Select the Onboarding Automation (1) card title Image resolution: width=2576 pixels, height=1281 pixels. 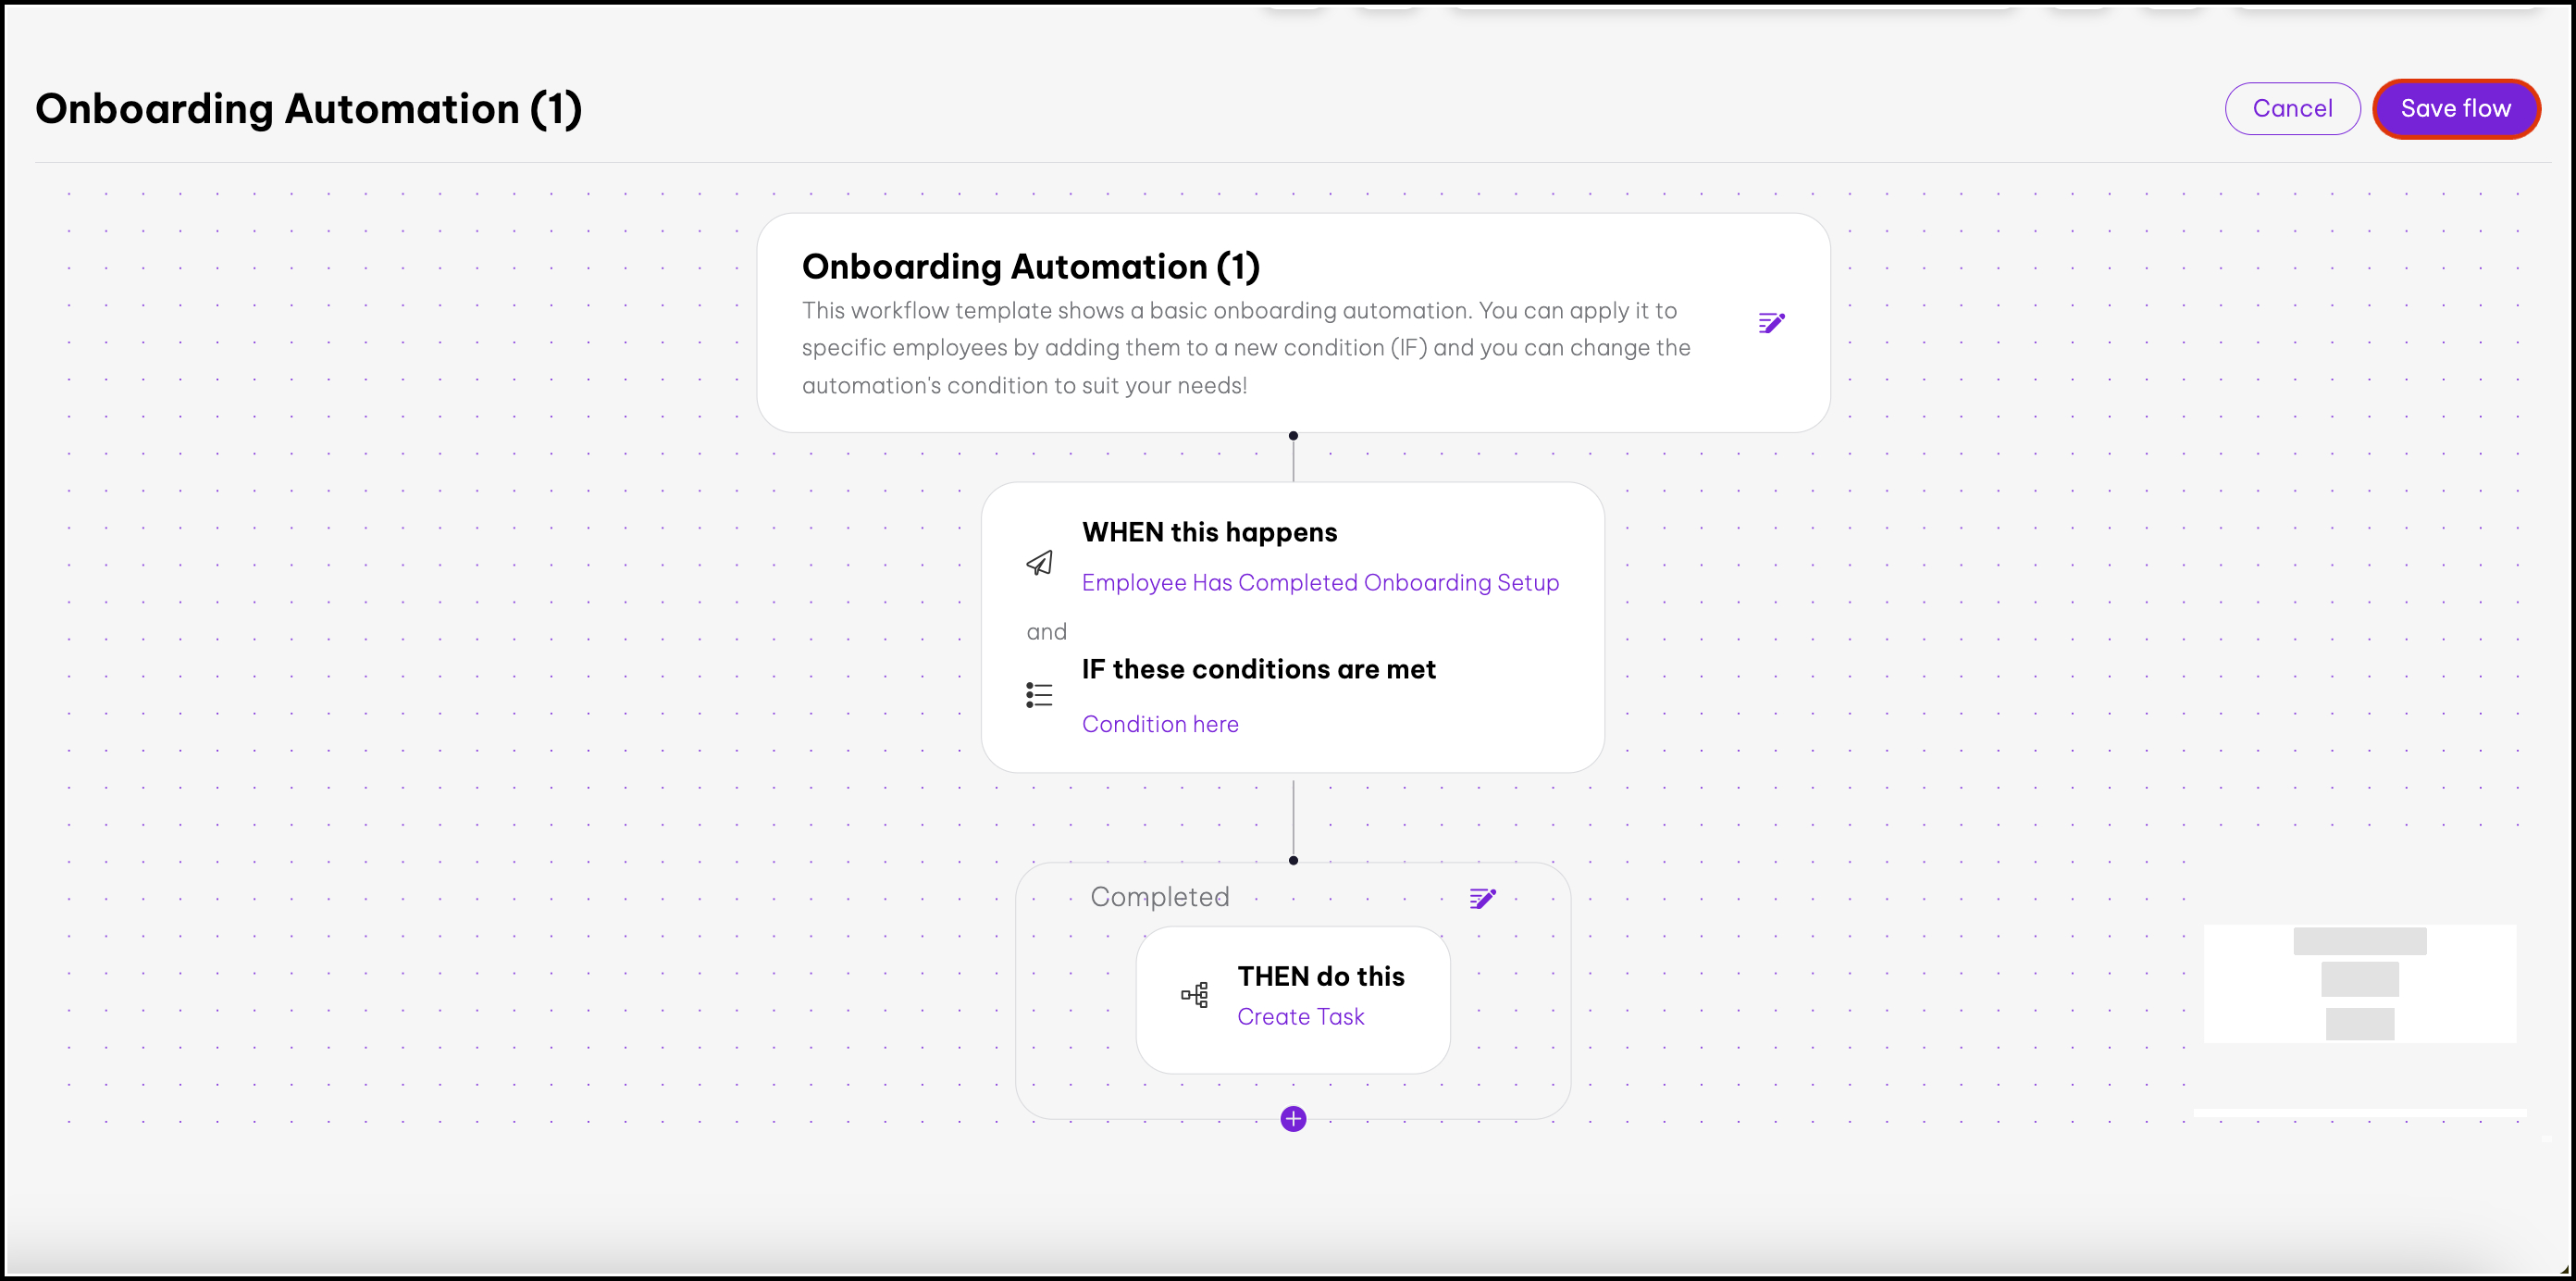click(1030, 267)
